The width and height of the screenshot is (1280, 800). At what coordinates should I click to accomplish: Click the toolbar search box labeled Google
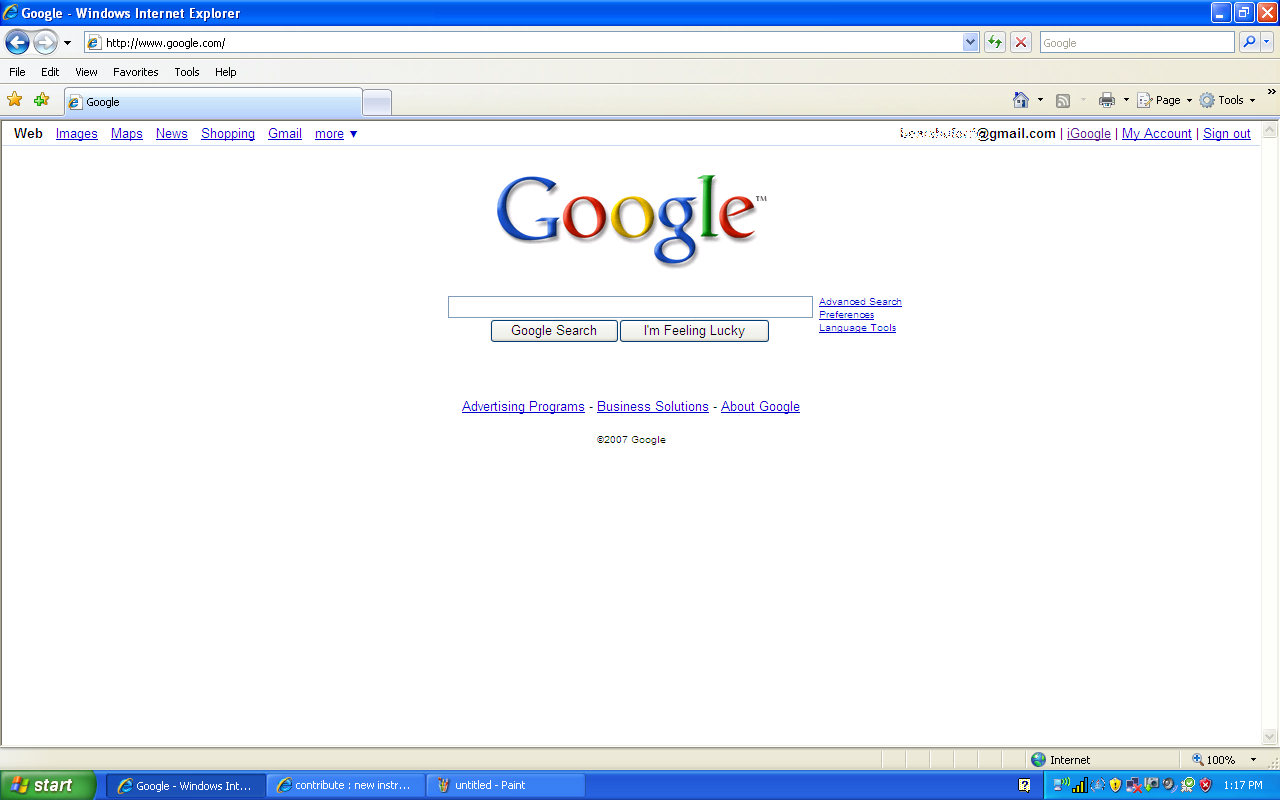click(1137, 42)
